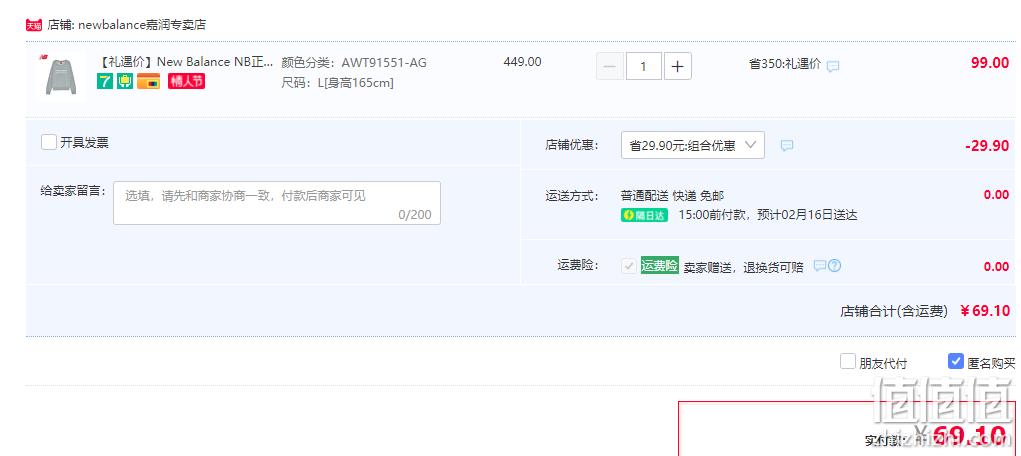Click the shop total ￥69.10

click(985, 311)
